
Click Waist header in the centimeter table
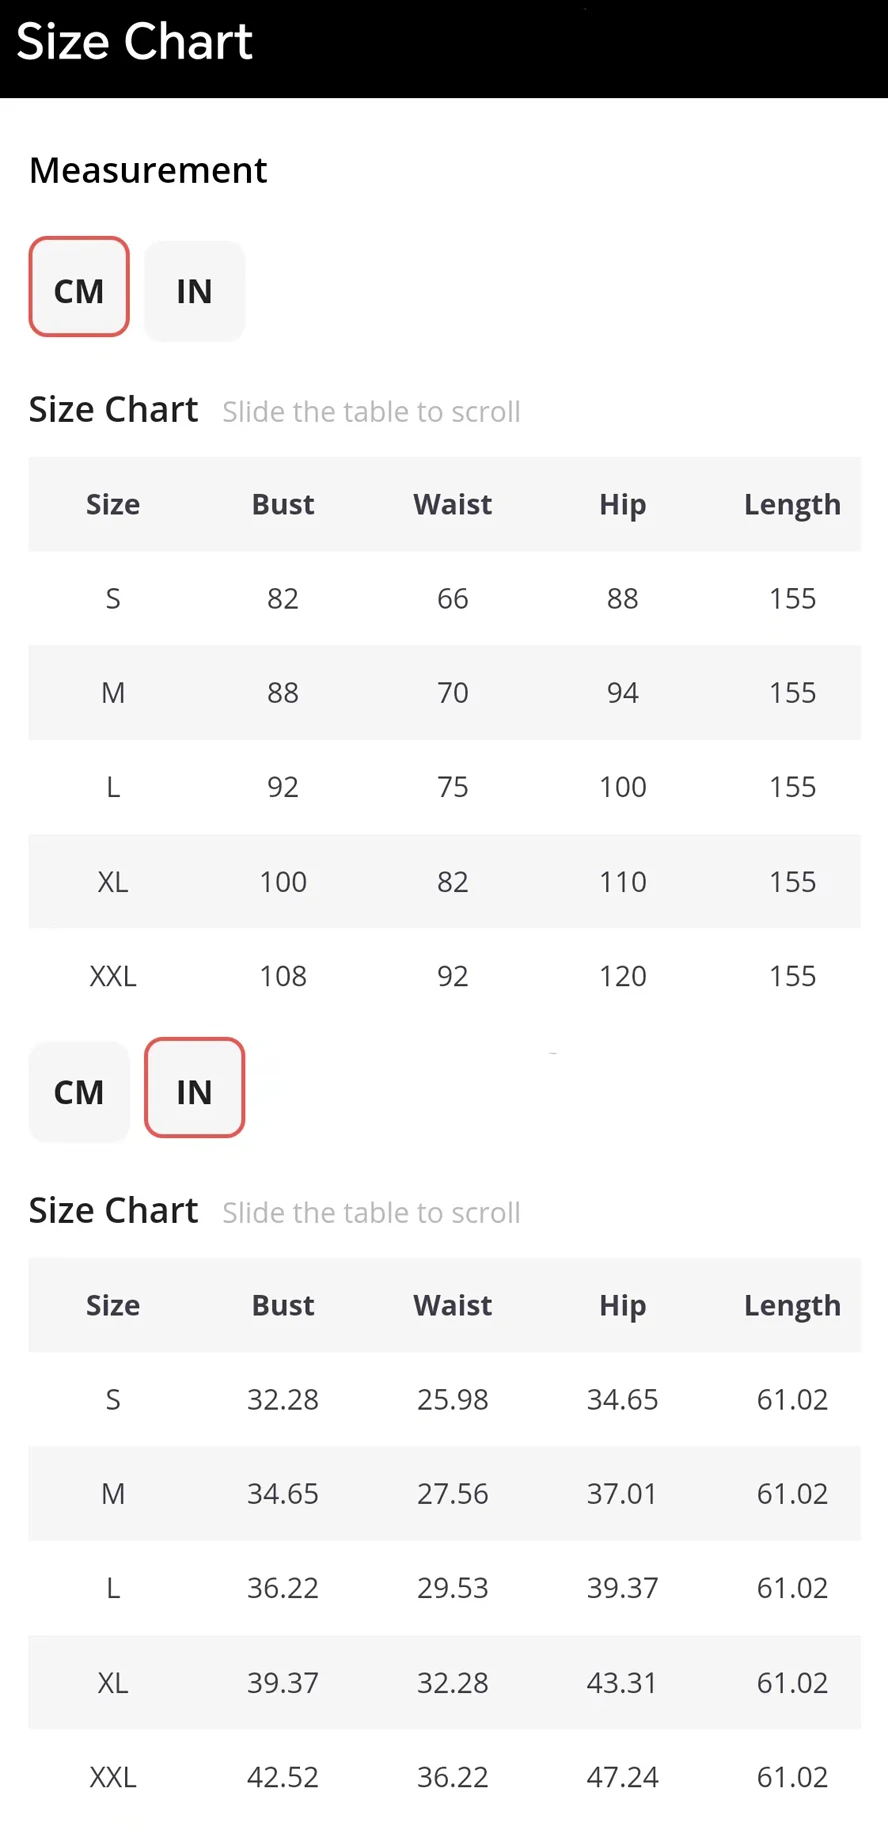point(453,504)
